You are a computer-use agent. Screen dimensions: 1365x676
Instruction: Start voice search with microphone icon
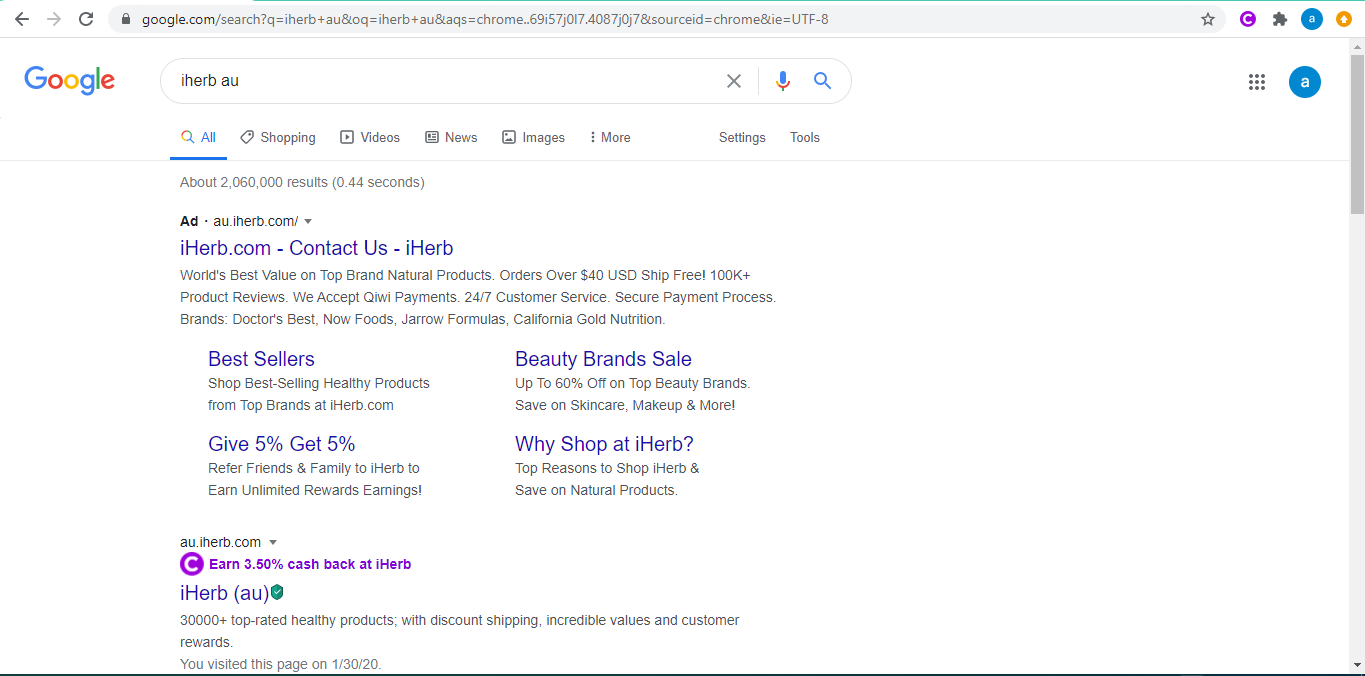pyautogui.click(x=783, y=81)
